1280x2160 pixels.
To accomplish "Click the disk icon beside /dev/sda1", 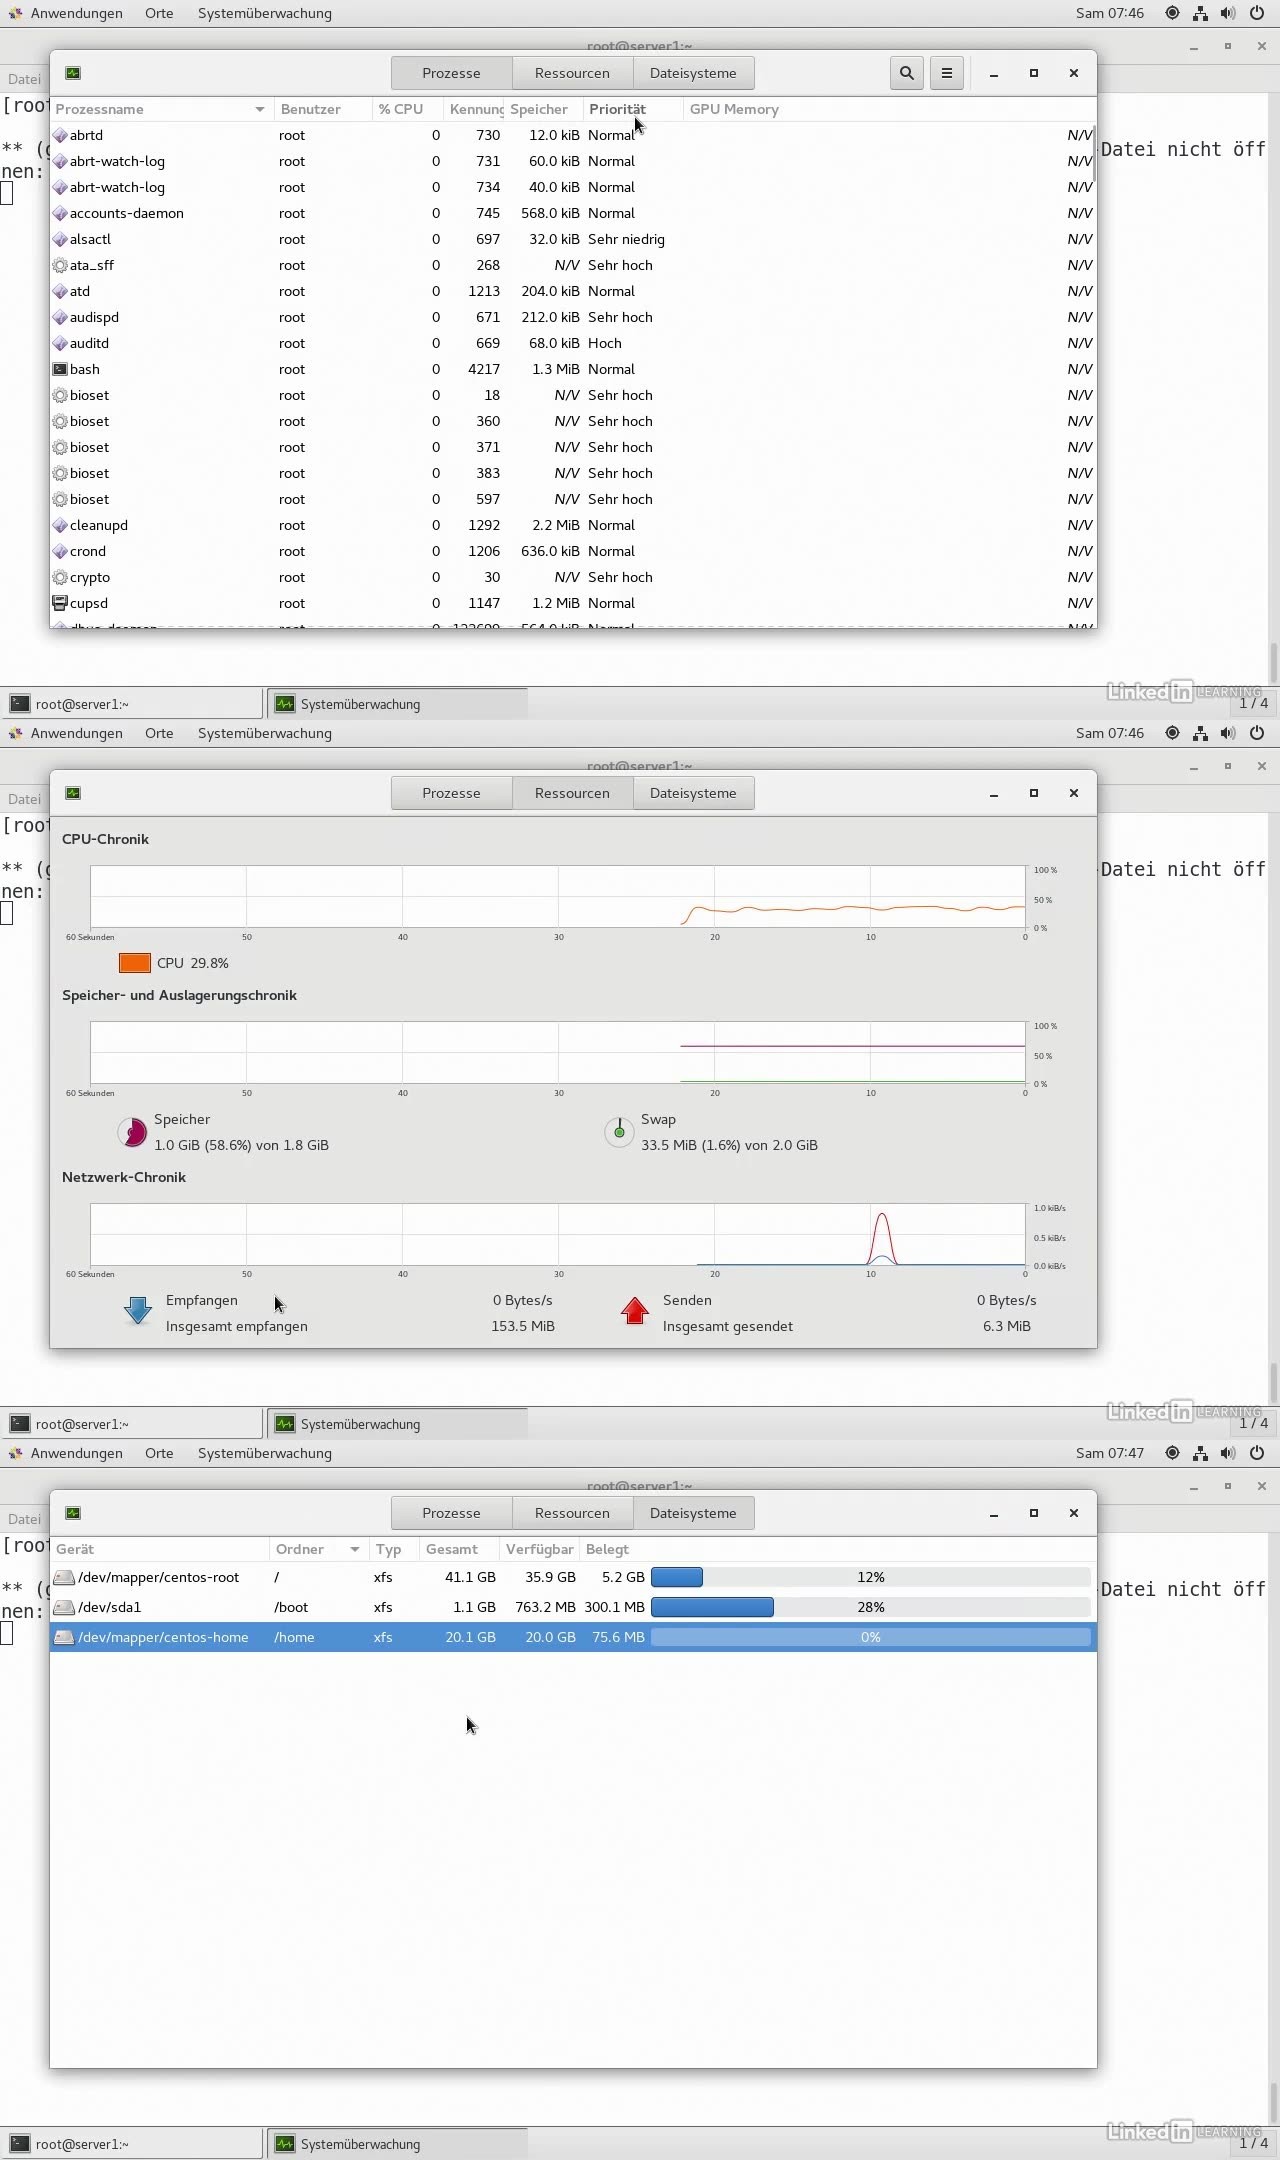I will coord(64,1607).
